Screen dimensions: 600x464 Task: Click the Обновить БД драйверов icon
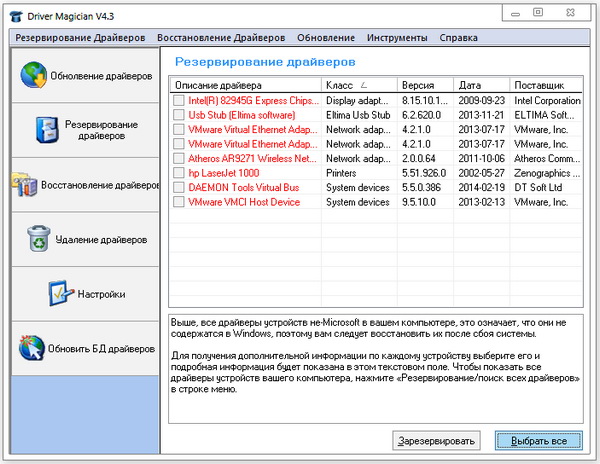32,349
